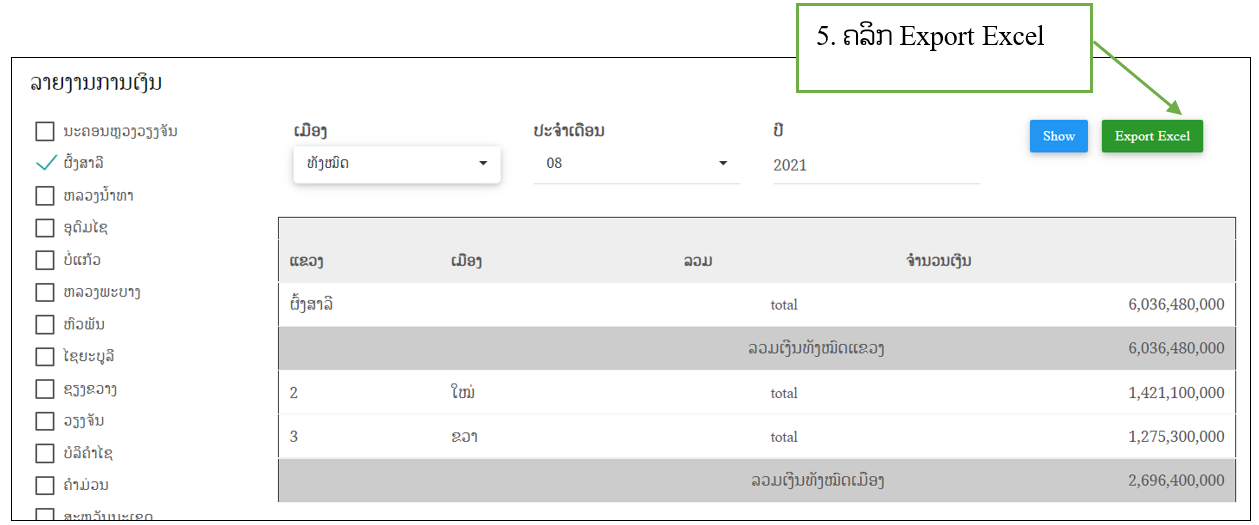Click the ເມືອງ column header in table
1259x525 pixels.
click(x=467, y=261)
